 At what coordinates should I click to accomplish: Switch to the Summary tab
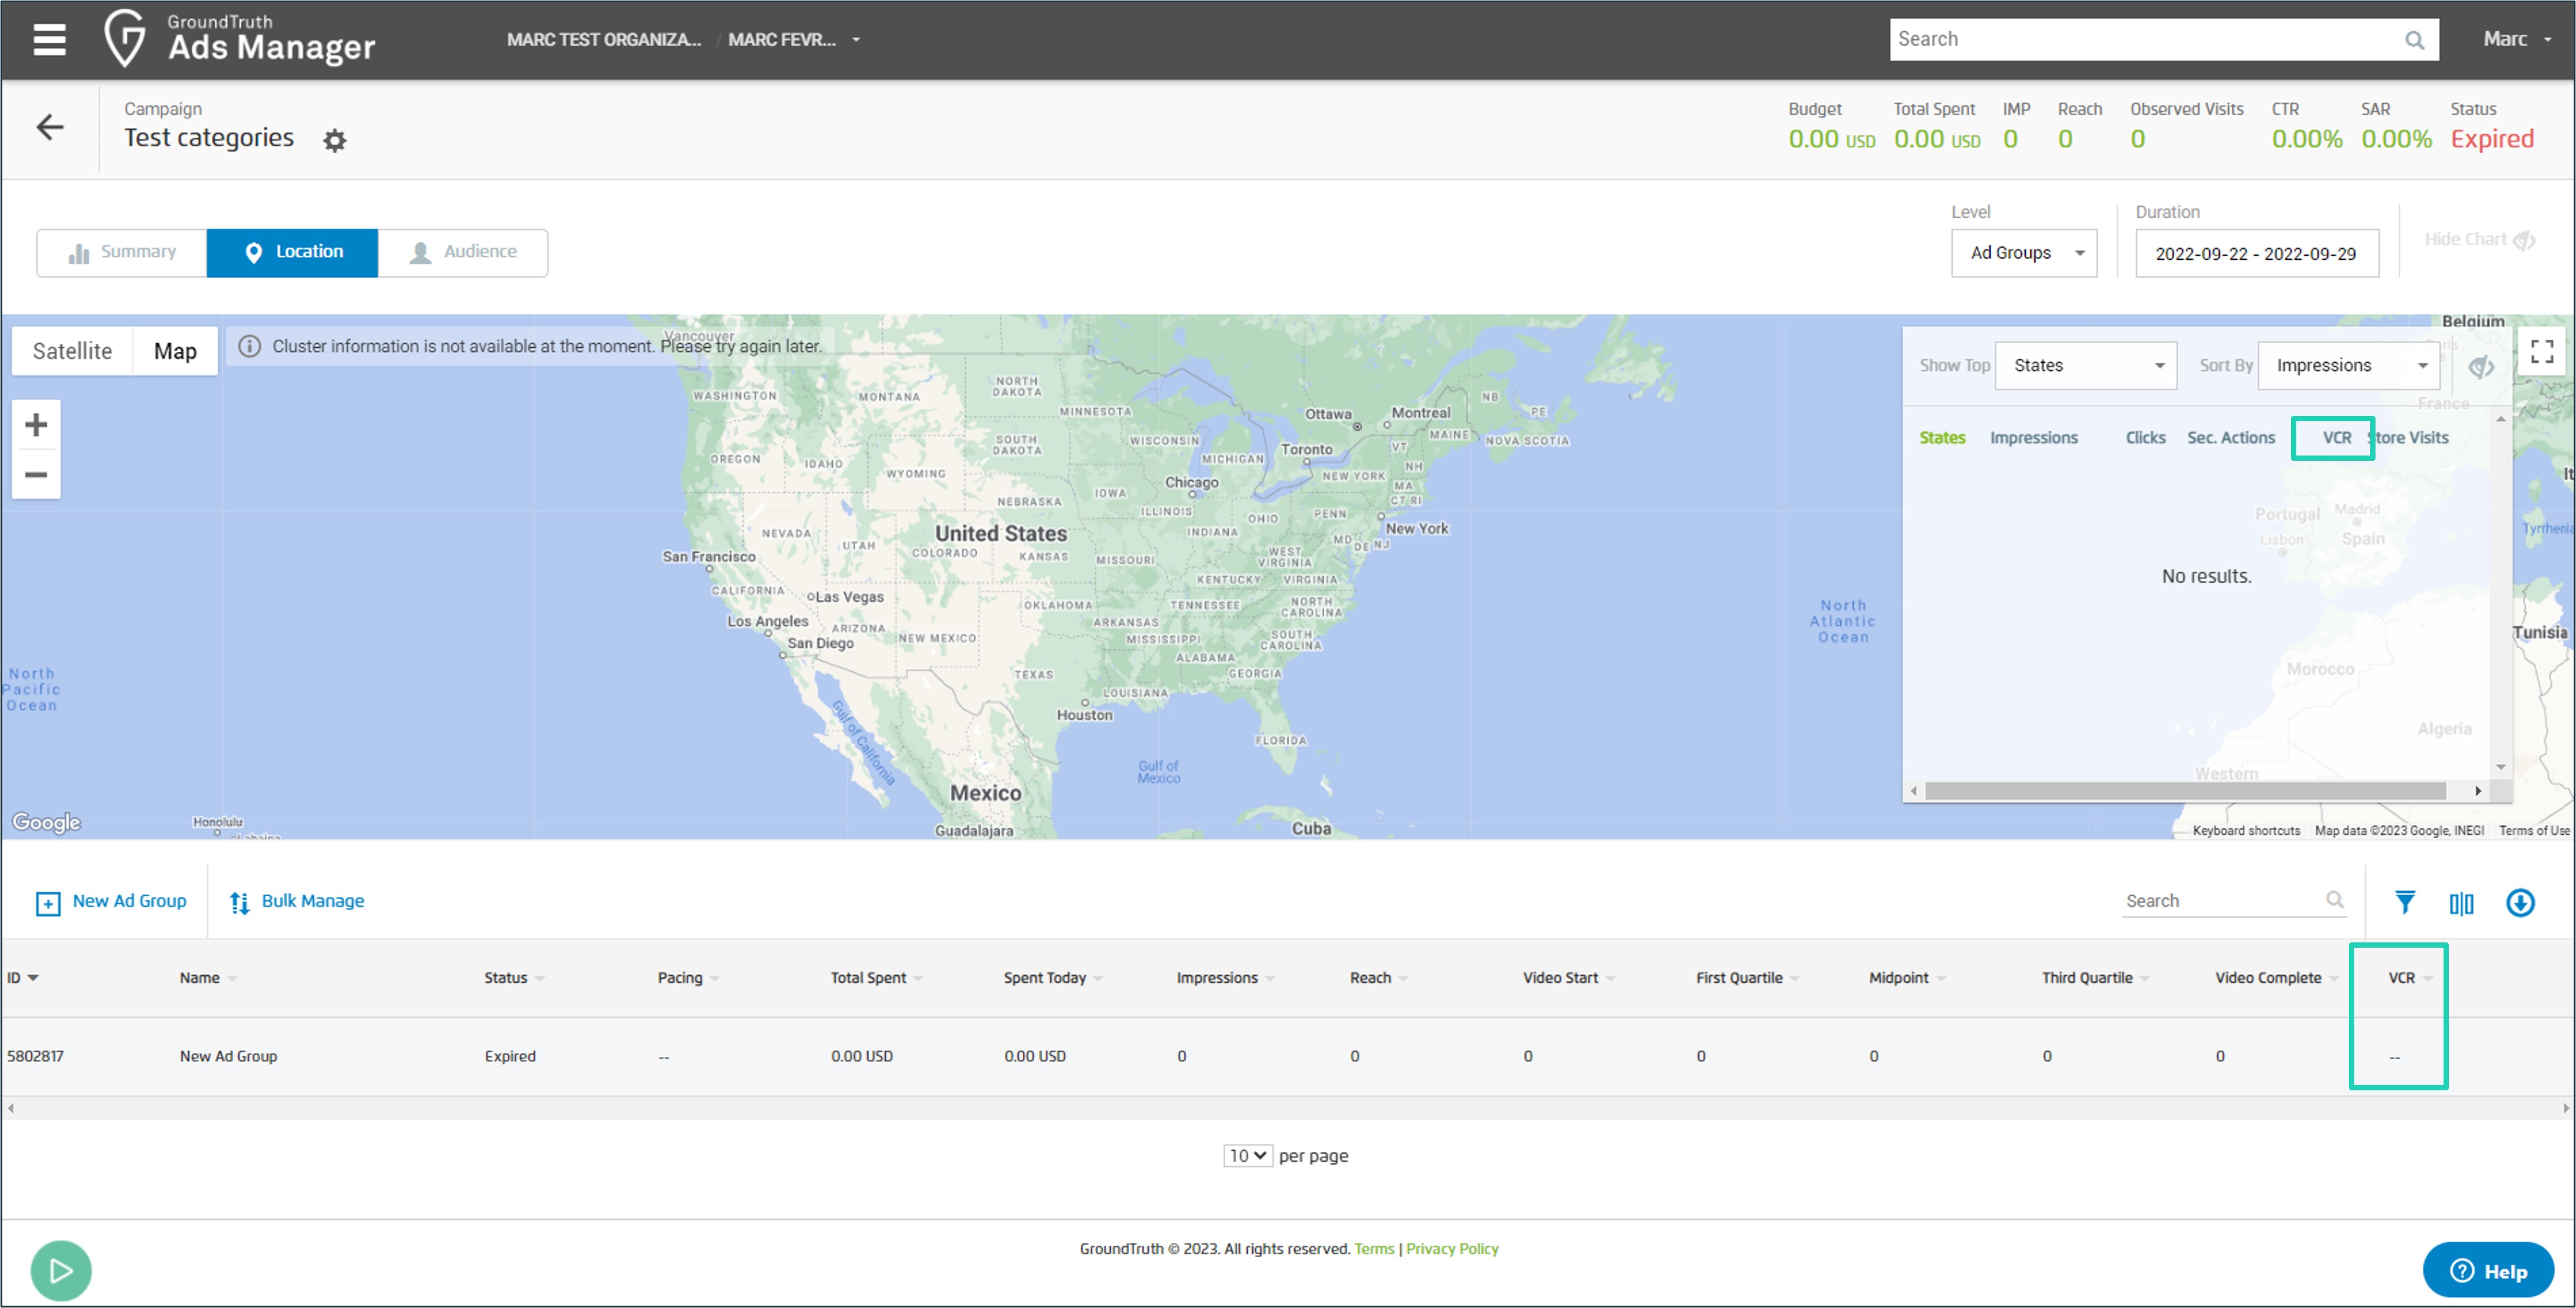(122, 252)
